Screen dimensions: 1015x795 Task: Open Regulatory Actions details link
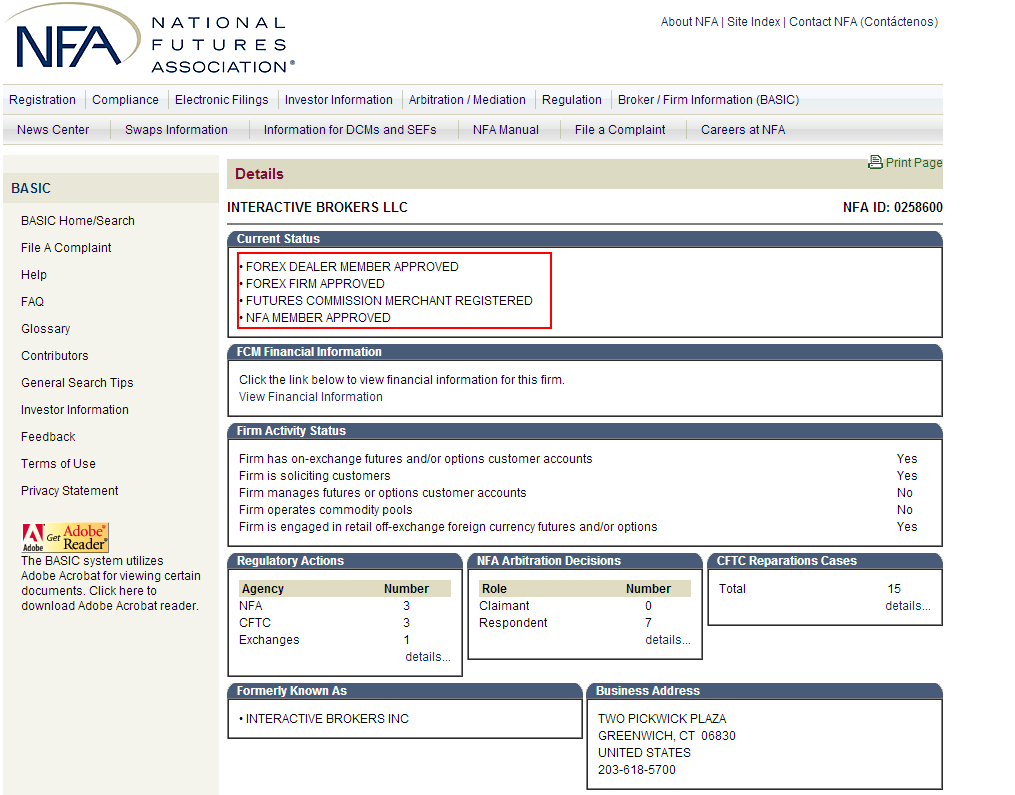point(428,656)
